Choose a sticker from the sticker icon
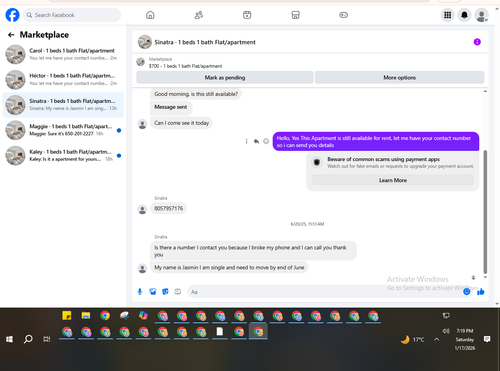This screenshot has width=500, height=371. [165, 292]
